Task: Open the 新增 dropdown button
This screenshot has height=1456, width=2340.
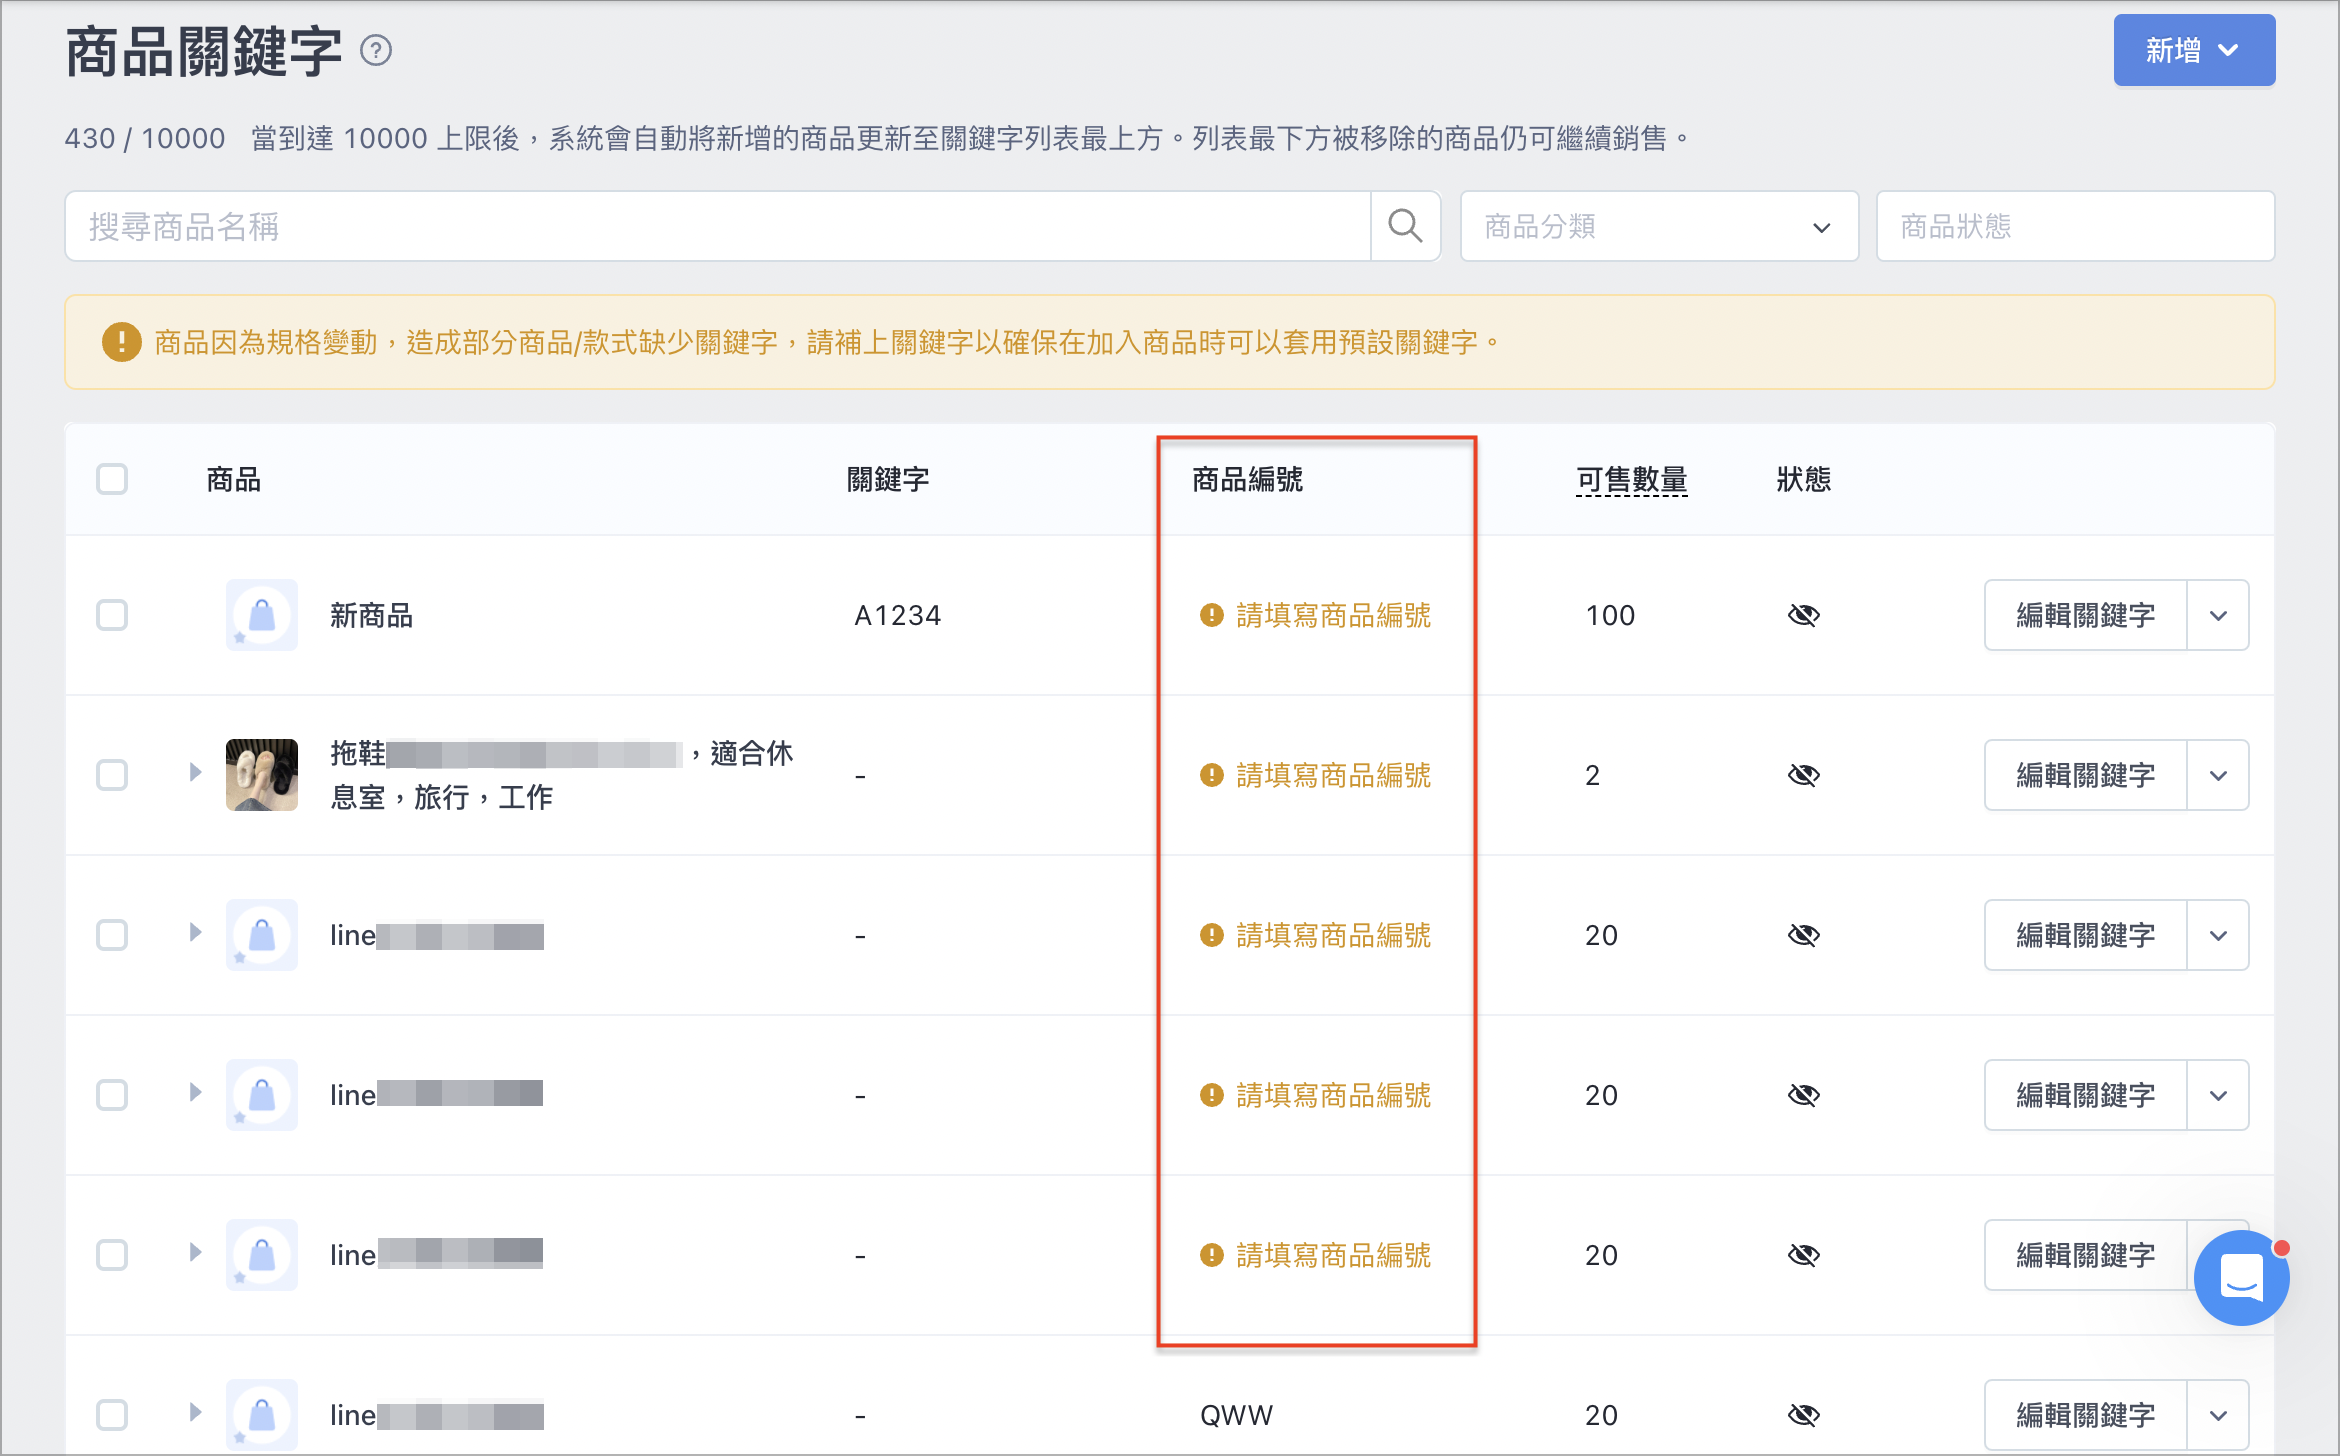Action: point(2194,50)
